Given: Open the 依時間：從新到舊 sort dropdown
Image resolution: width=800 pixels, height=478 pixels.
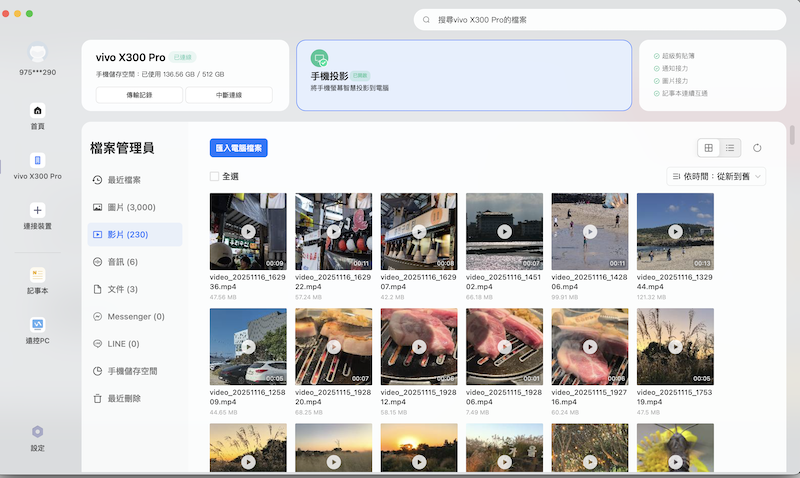Looking at the screenshot, I should point(716,176).
